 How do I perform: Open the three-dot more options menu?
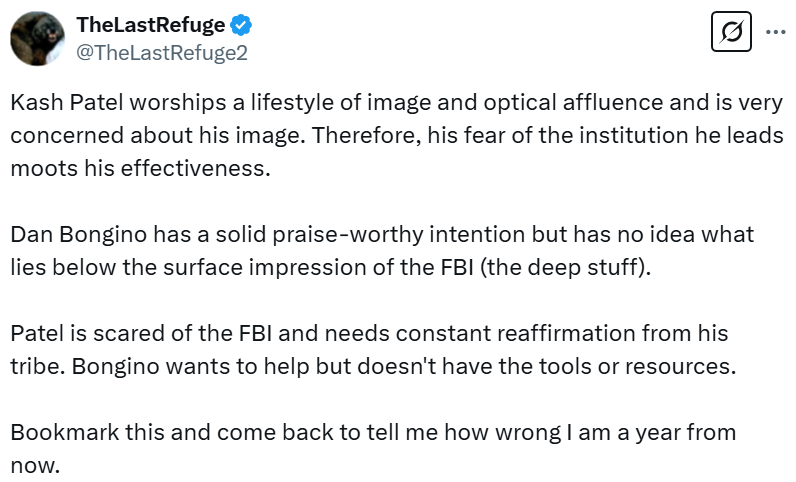click(775, 32)
